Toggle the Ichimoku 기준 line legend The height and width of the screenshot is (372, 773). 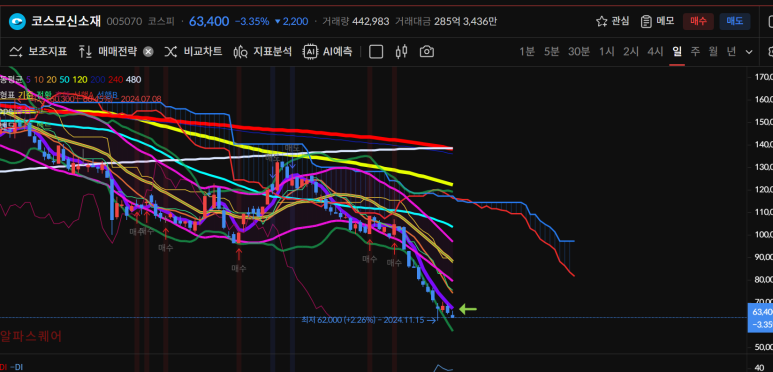tap(25, 95)
